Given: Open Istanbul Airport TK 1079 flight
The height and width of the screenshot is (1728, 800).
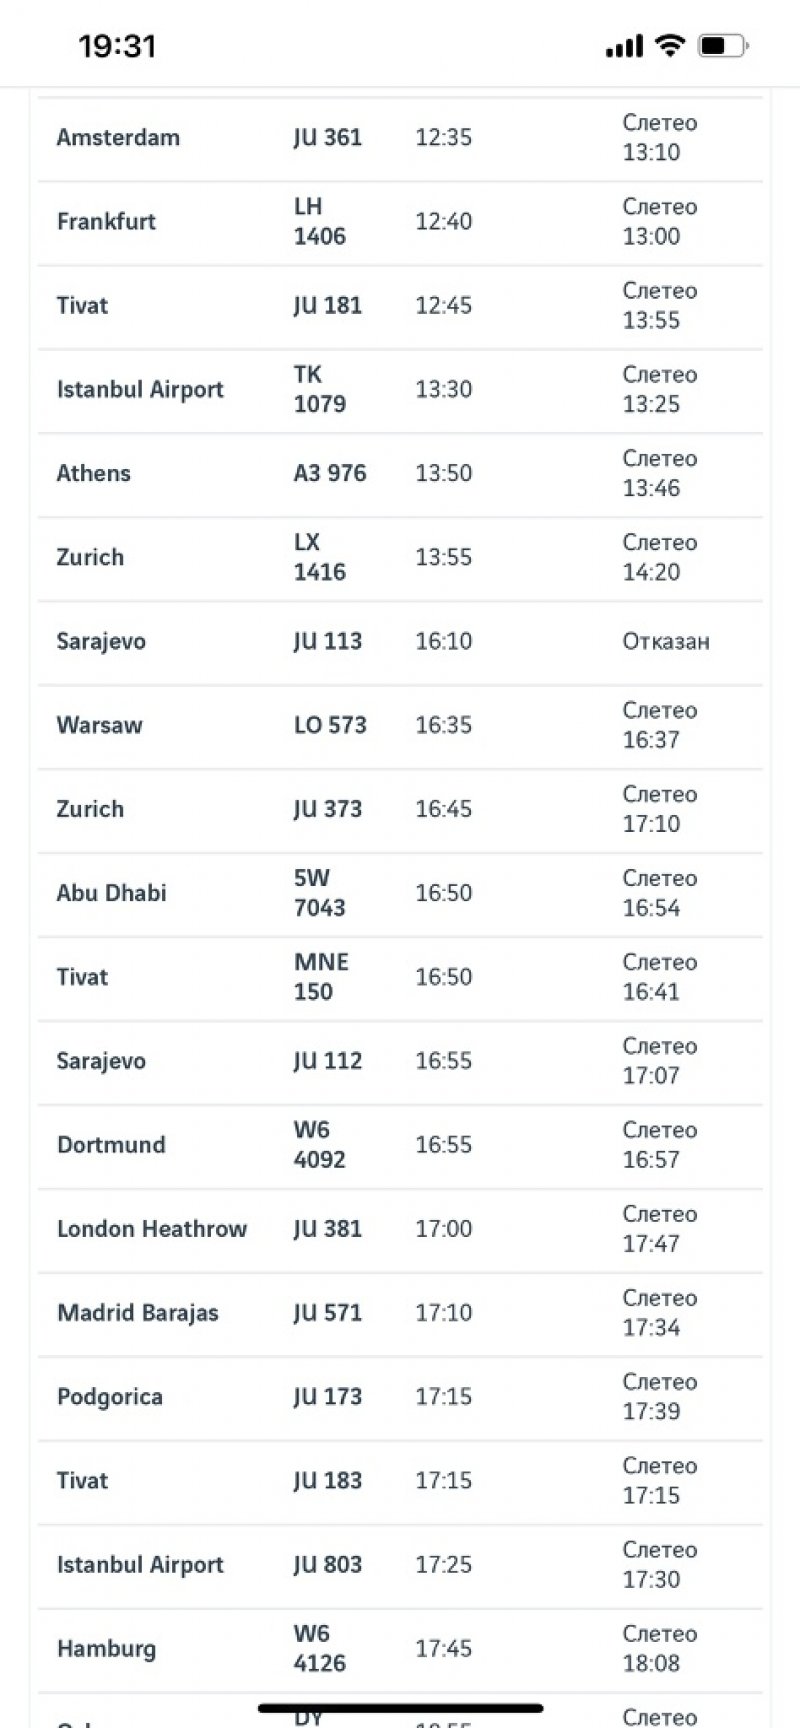Looking at the screenshot, I should click(400, 391).
